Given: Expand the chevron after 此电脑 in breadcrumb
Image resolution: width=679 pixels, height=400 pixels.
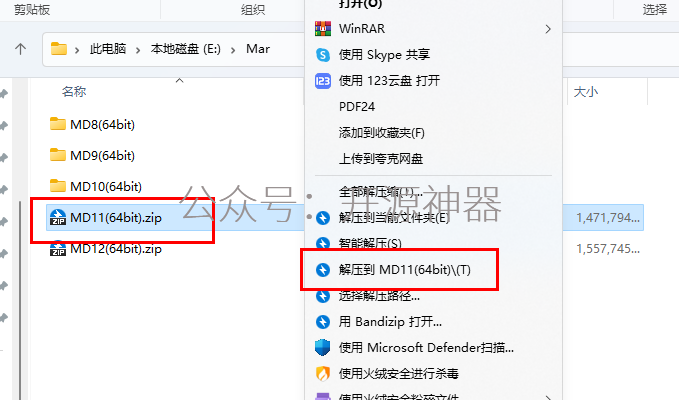Looking at the screenshot, I should (138, 50).
